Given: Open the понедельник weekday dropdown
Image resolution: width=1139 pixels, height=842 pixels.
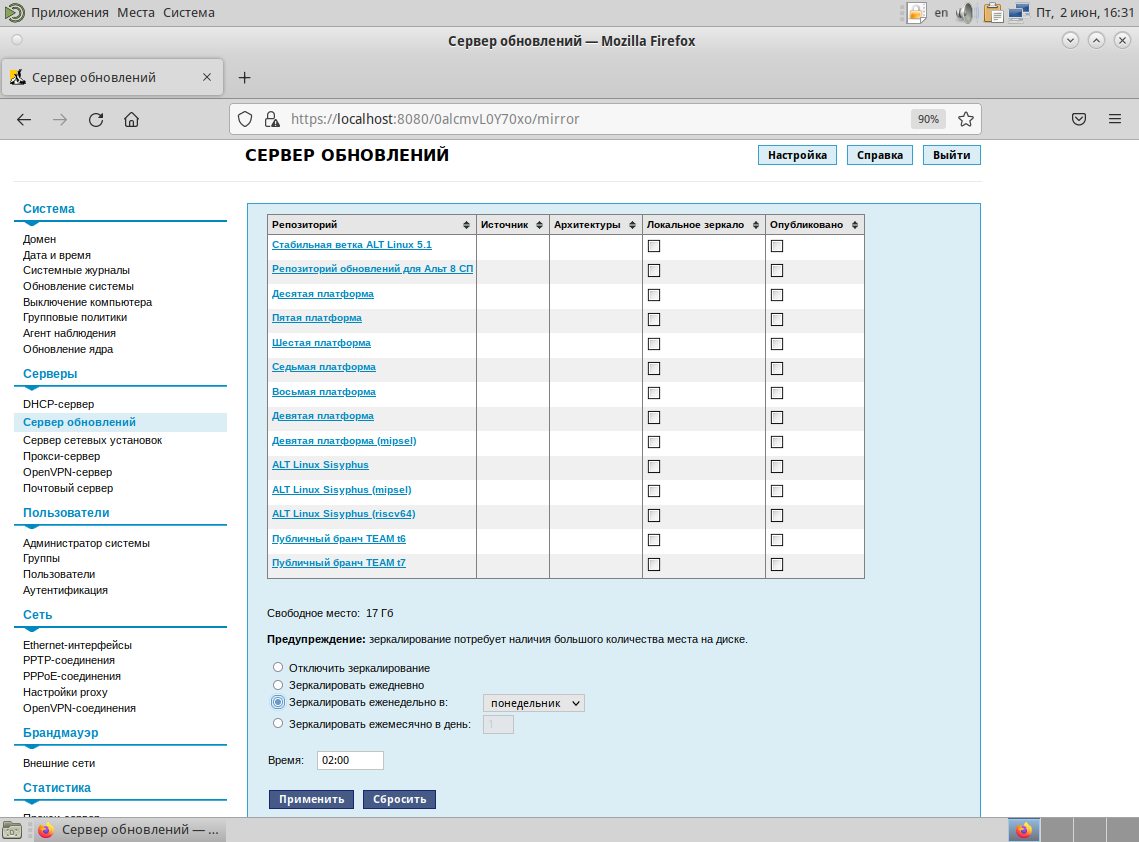Looking at the screenshot, I should pos(534,703).
